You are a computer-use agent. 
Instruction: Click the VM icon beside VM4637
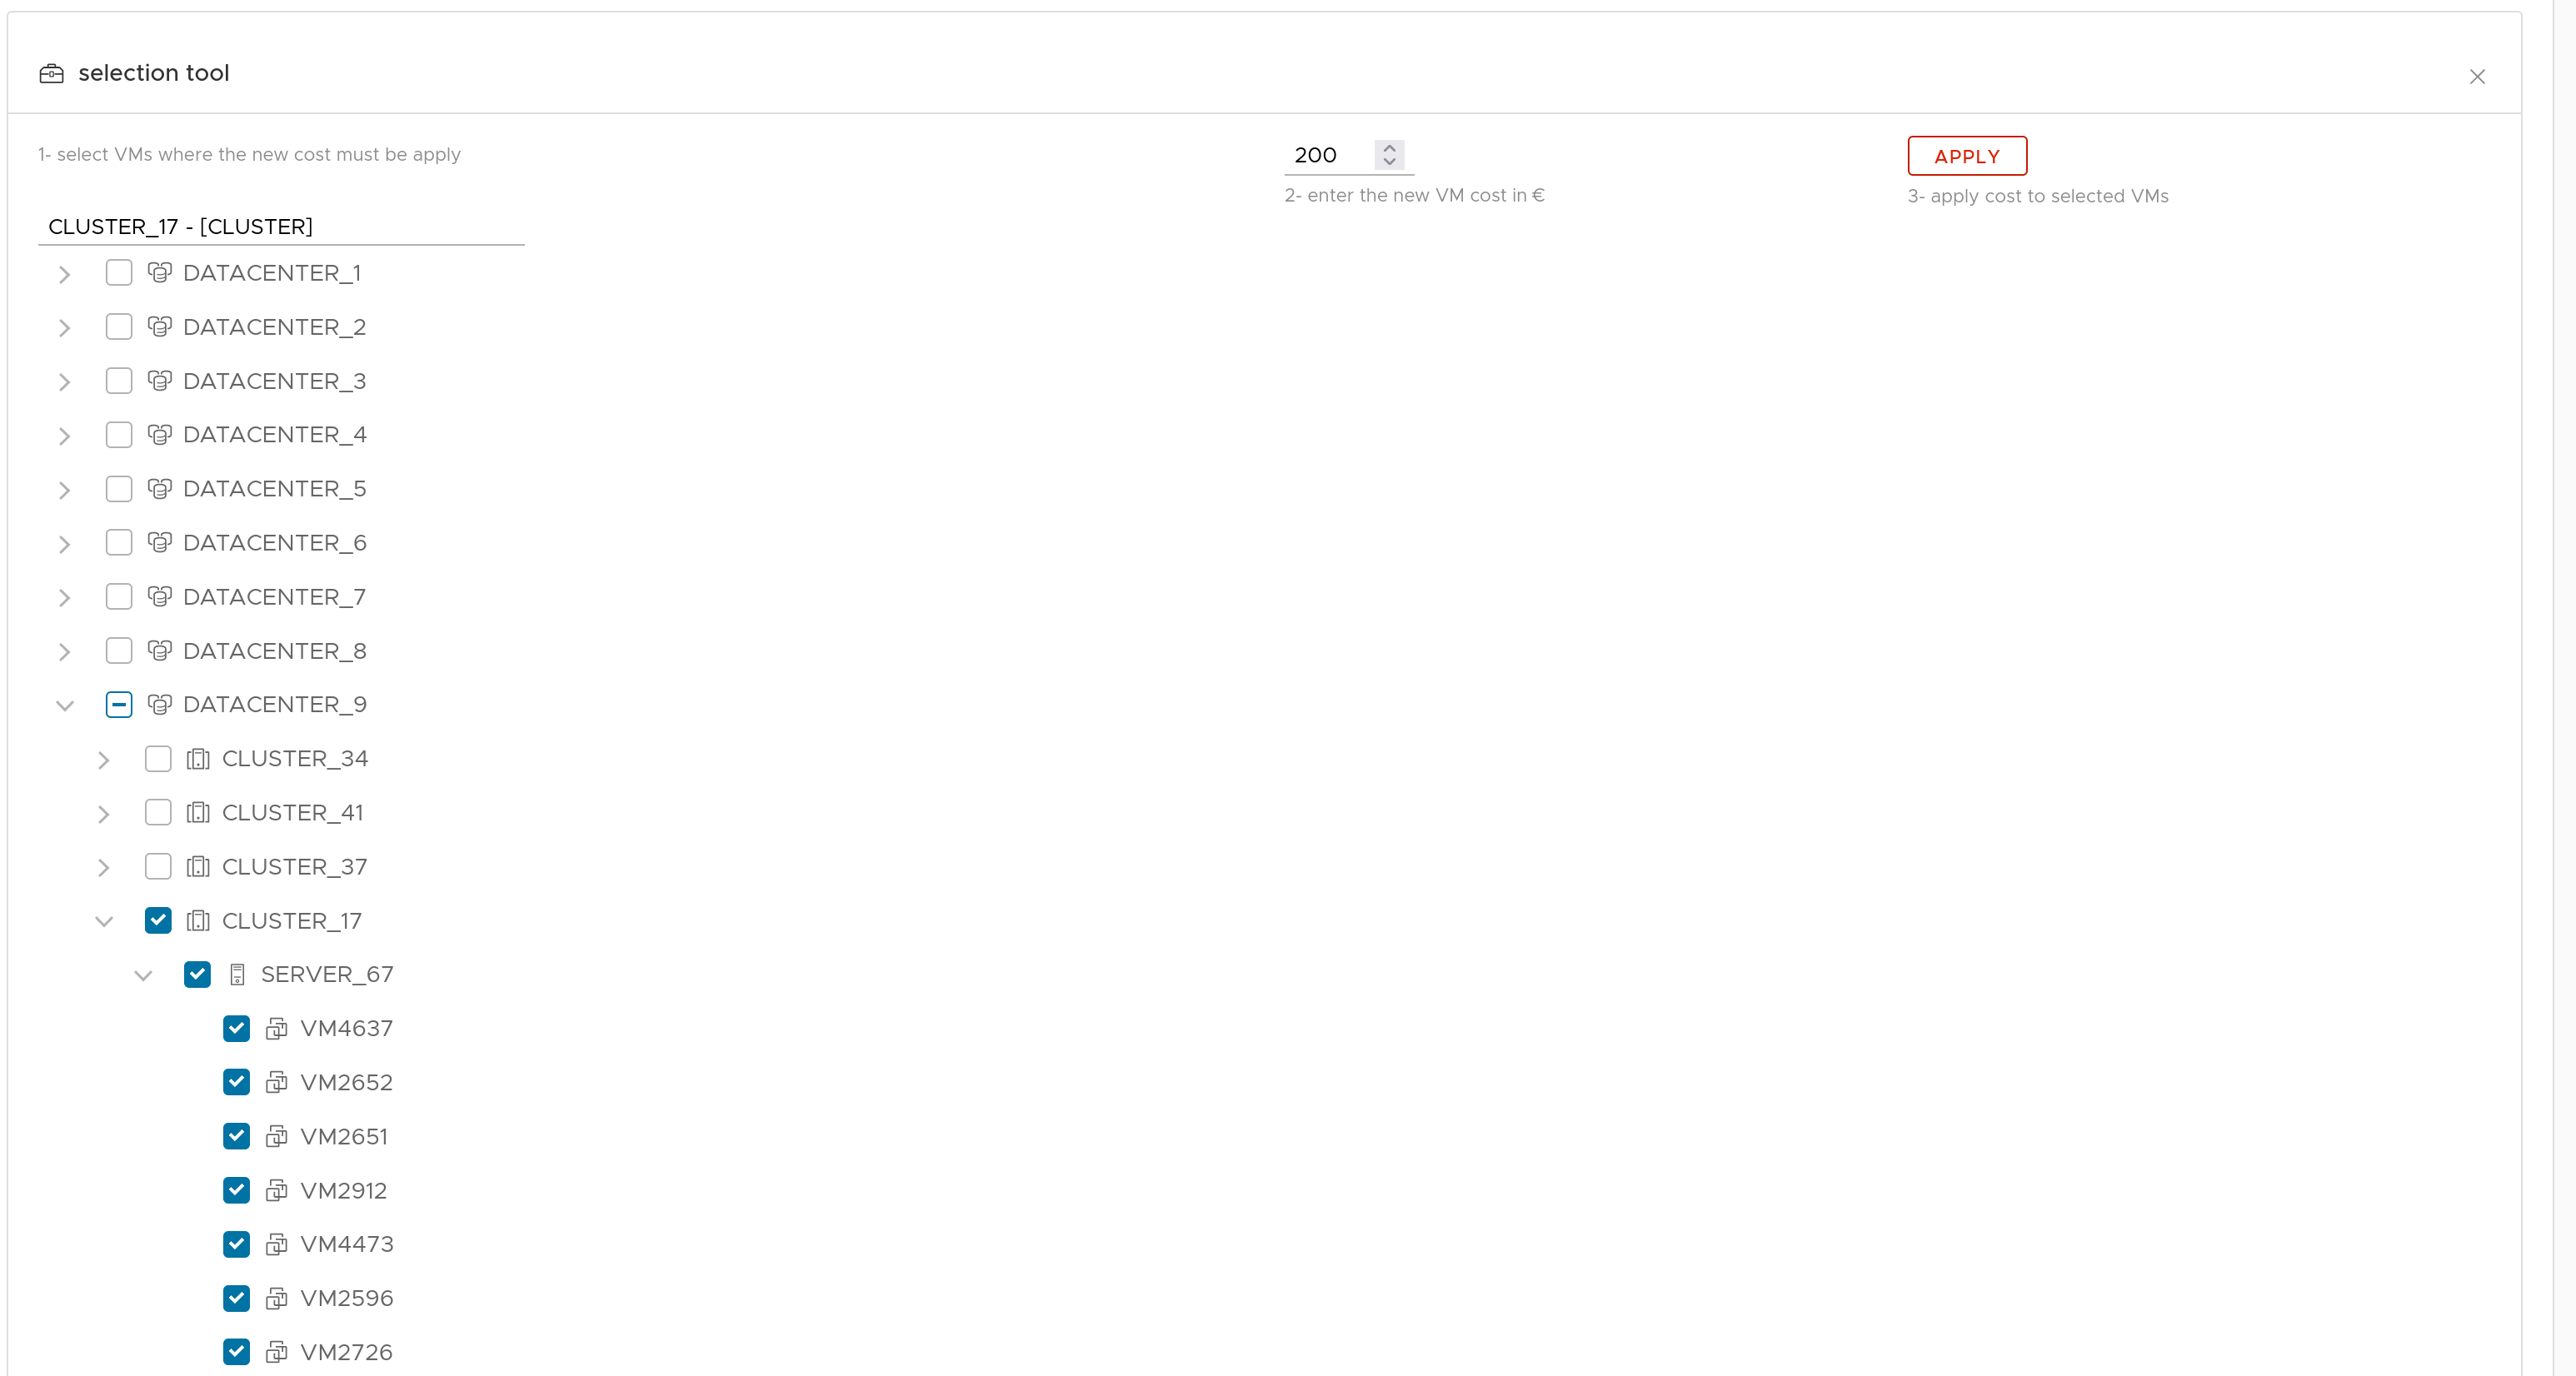coord(276,1029)
